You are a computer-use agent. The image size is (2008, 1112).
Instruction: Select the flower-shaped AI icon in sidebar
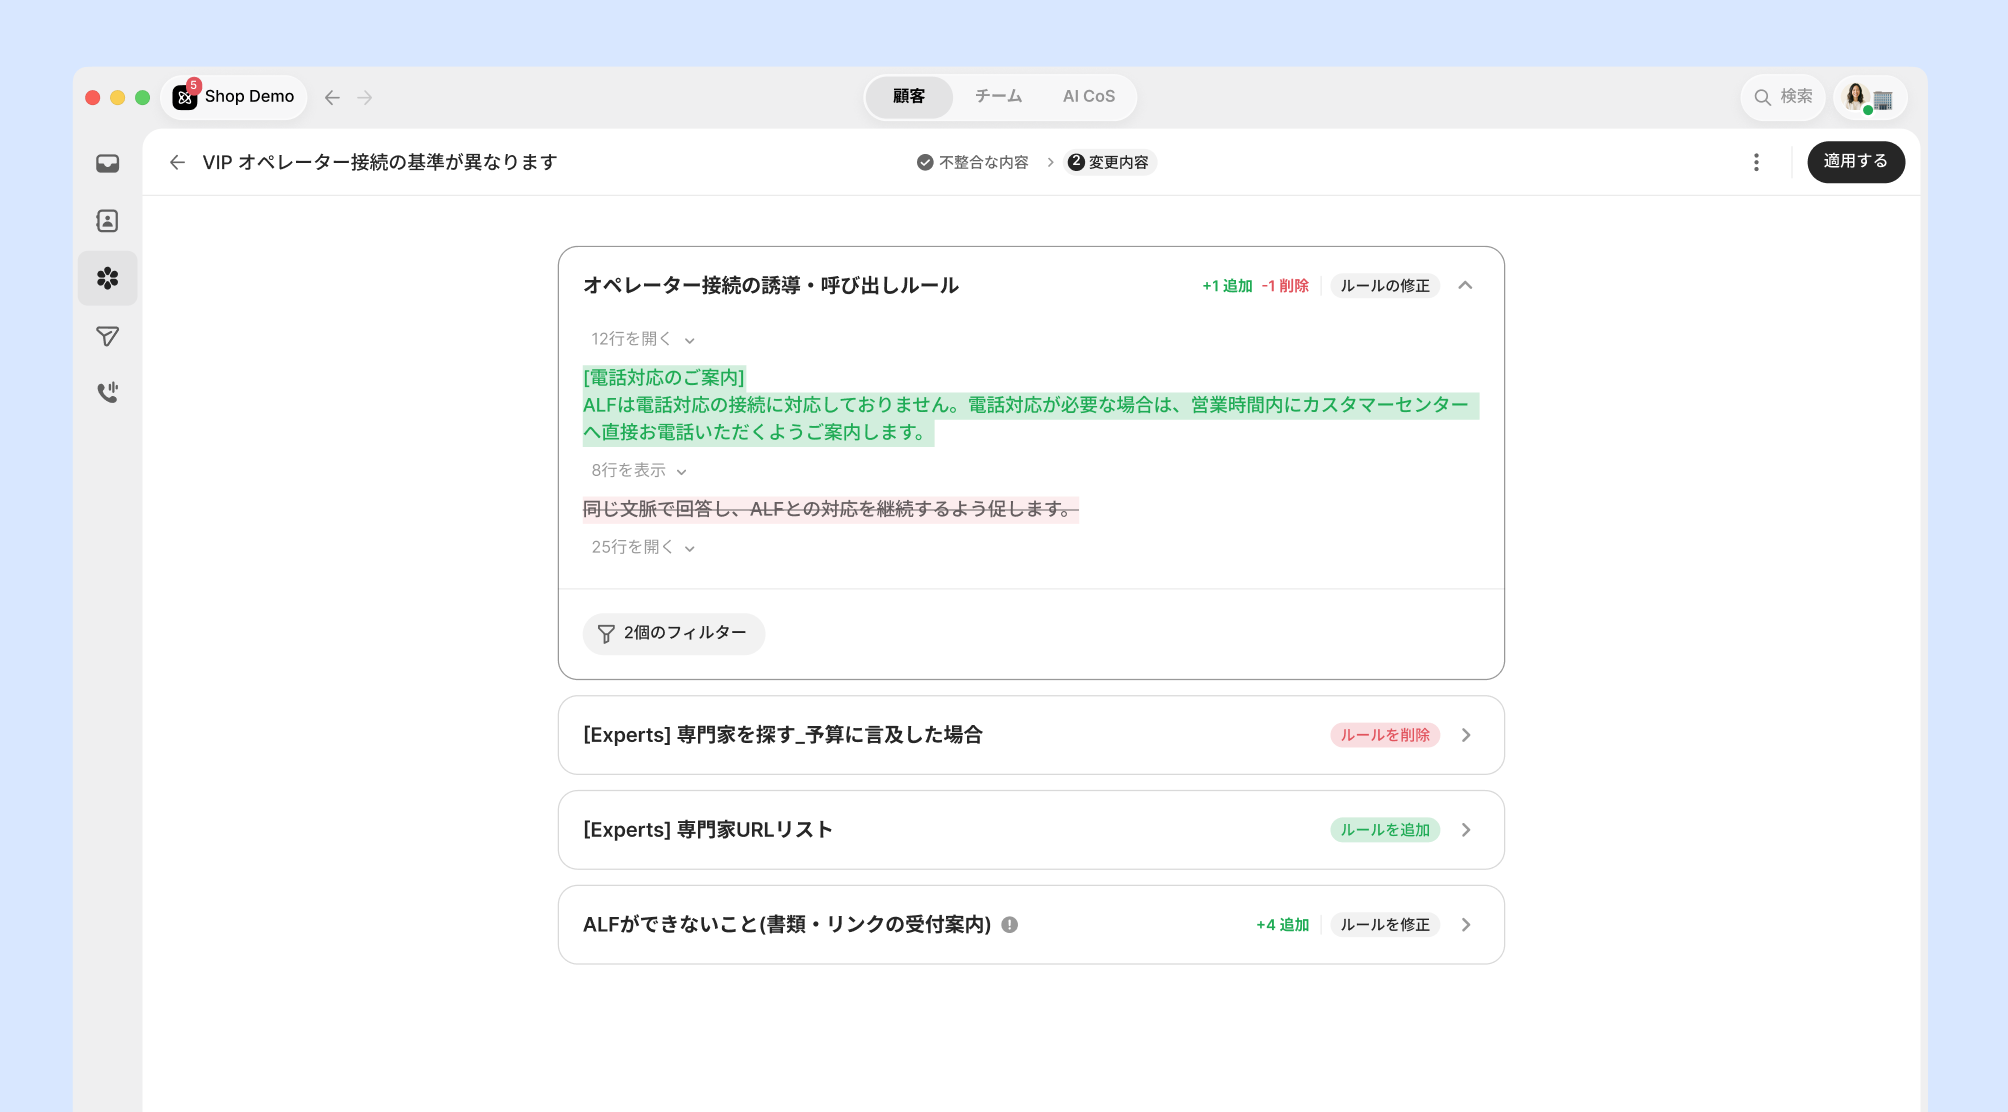coord(108,278)
